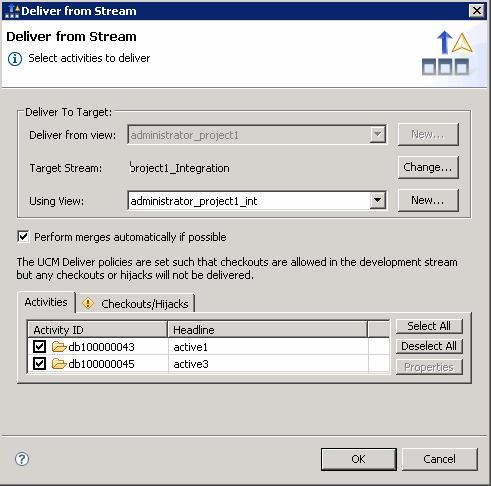The image size is (491, 486).
Task: Uncheck activity db100000045
Action: [39, 364]
